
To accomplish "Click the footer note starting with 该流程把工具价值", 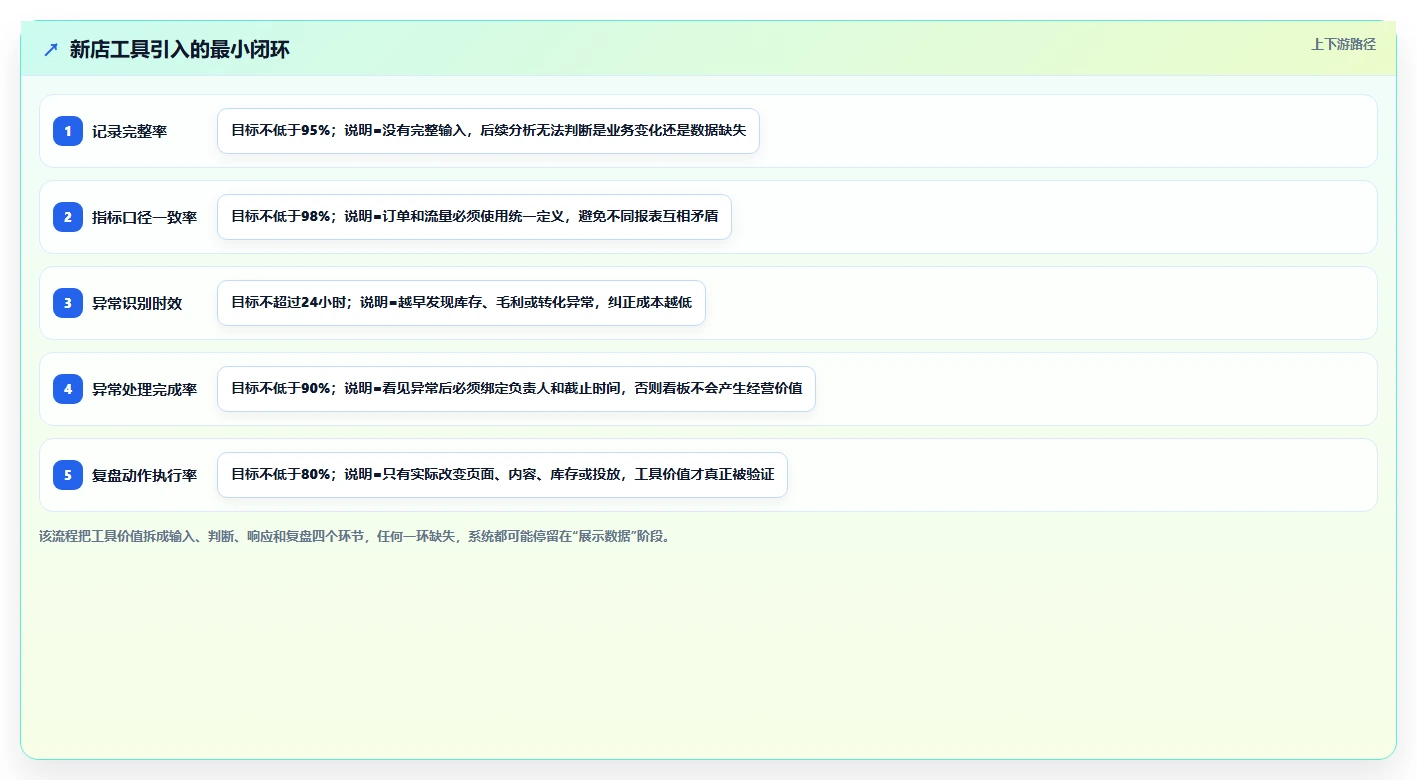I will click(356, 536).
